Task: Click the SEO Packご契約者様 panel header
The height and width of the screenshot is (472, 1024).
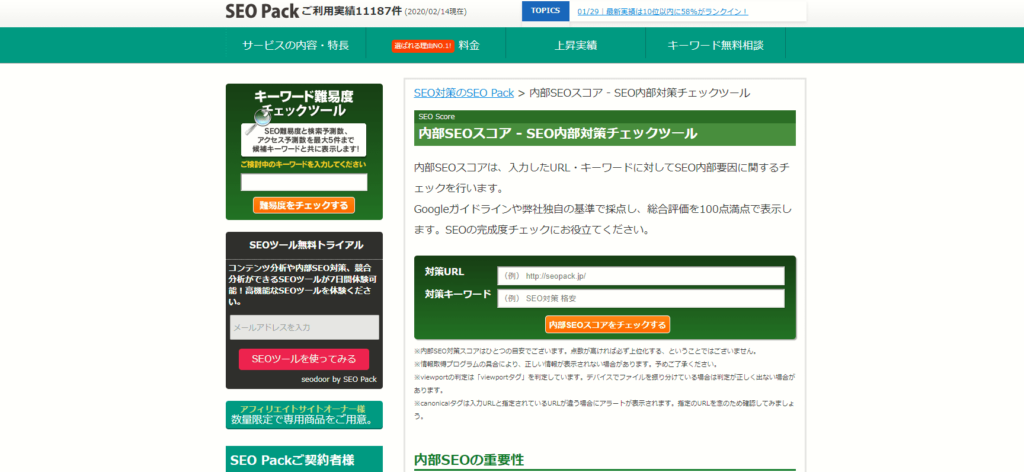Action: point(304,460)
